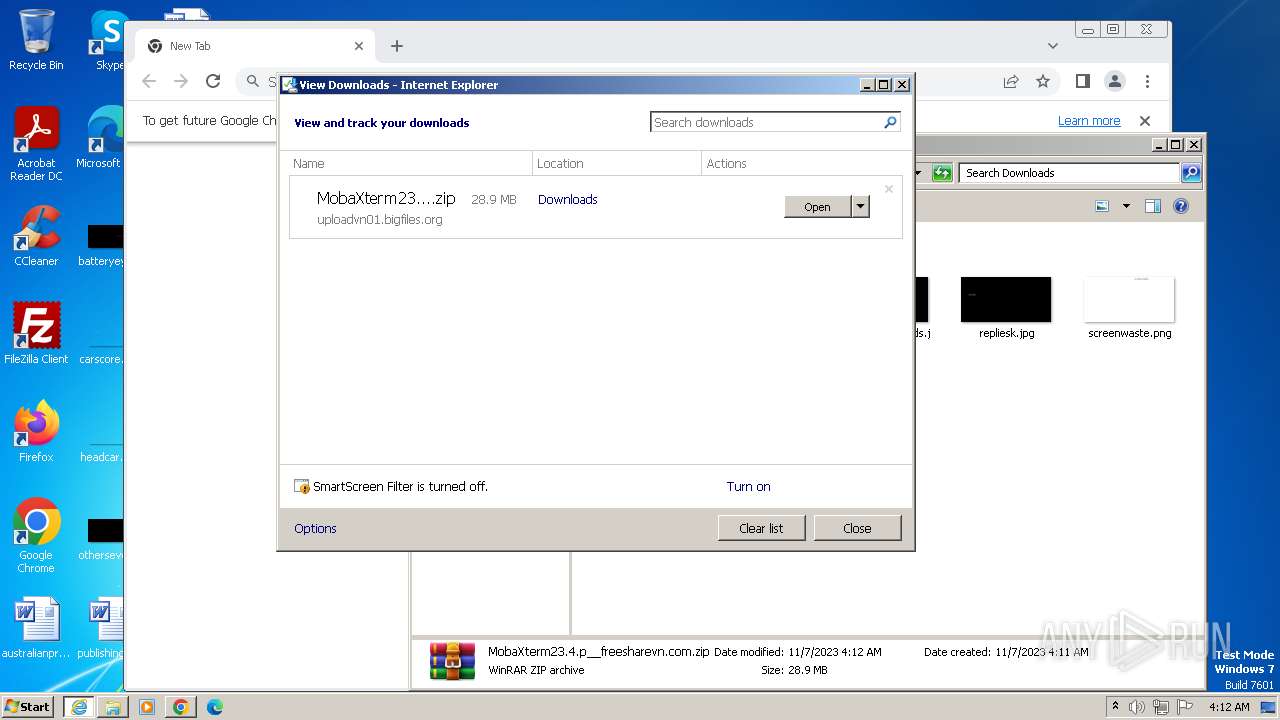The height and width of the screenshot is (720, 1280).
Task: Open Action Center flag icon
Action: coord(1185,707)
